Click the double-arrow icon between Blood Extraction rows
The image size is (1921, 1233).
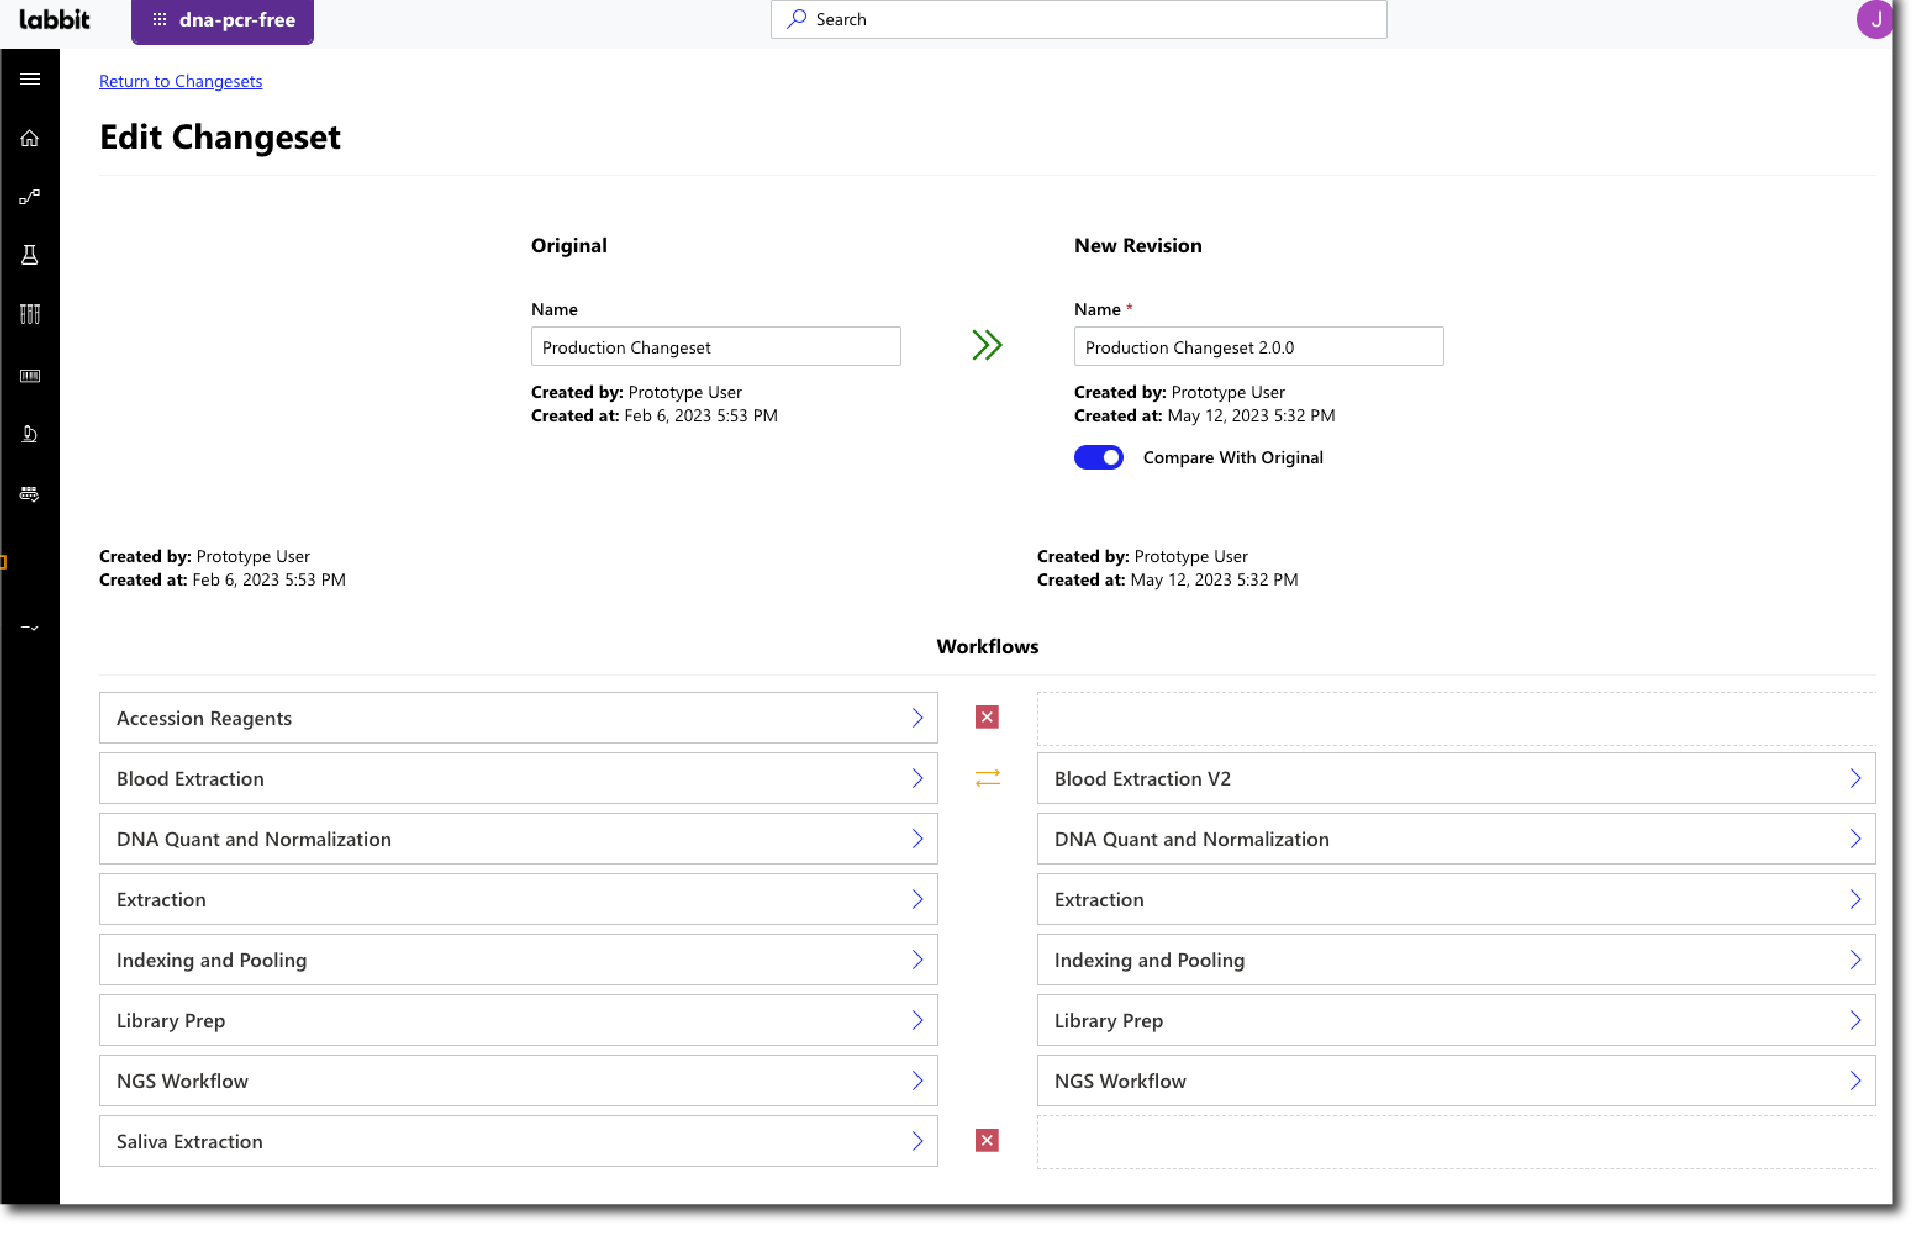coord(987,777)
